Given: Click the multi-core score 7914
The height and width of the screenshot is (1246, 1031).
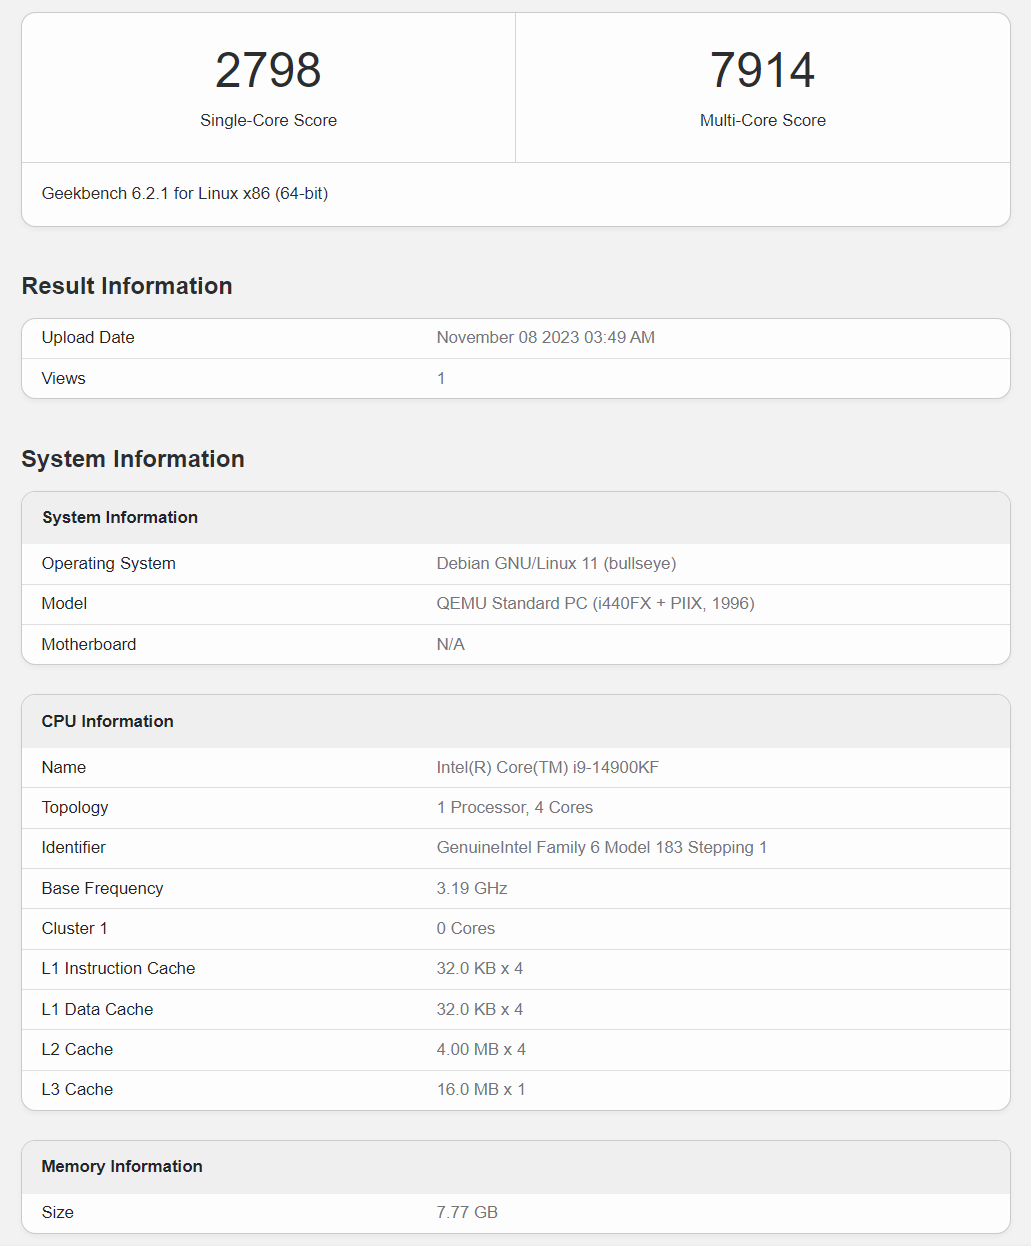Looking at the screenshot, I should pyautogui.click(x=763, y=70).
